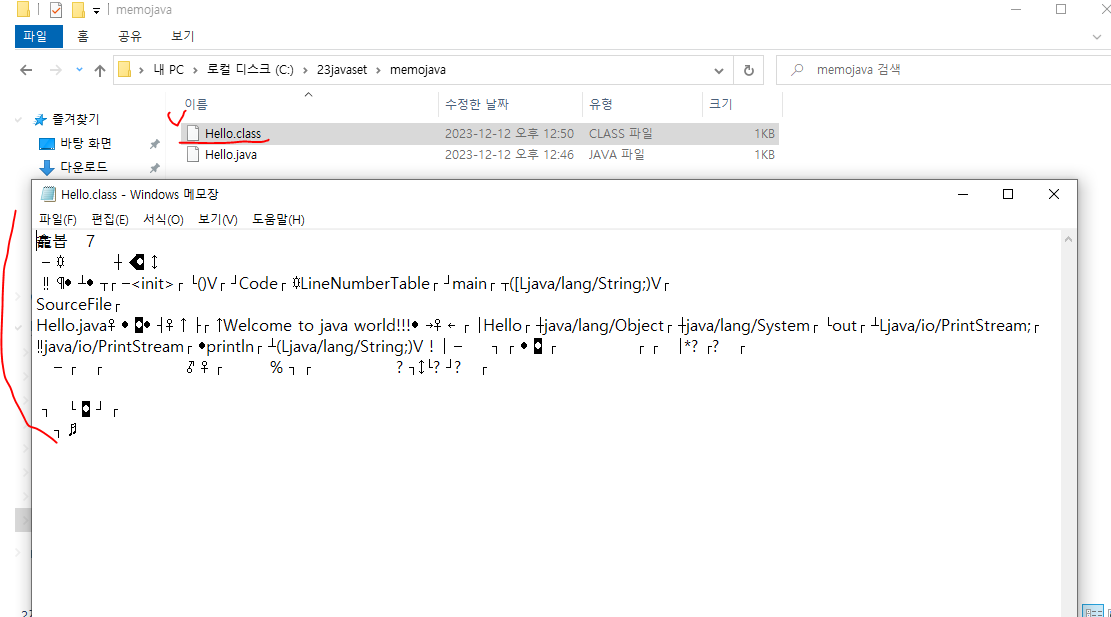Open the quick access toolbar customize dropdown
Viewport: 1111px width, 617px height.
point(96,11)
